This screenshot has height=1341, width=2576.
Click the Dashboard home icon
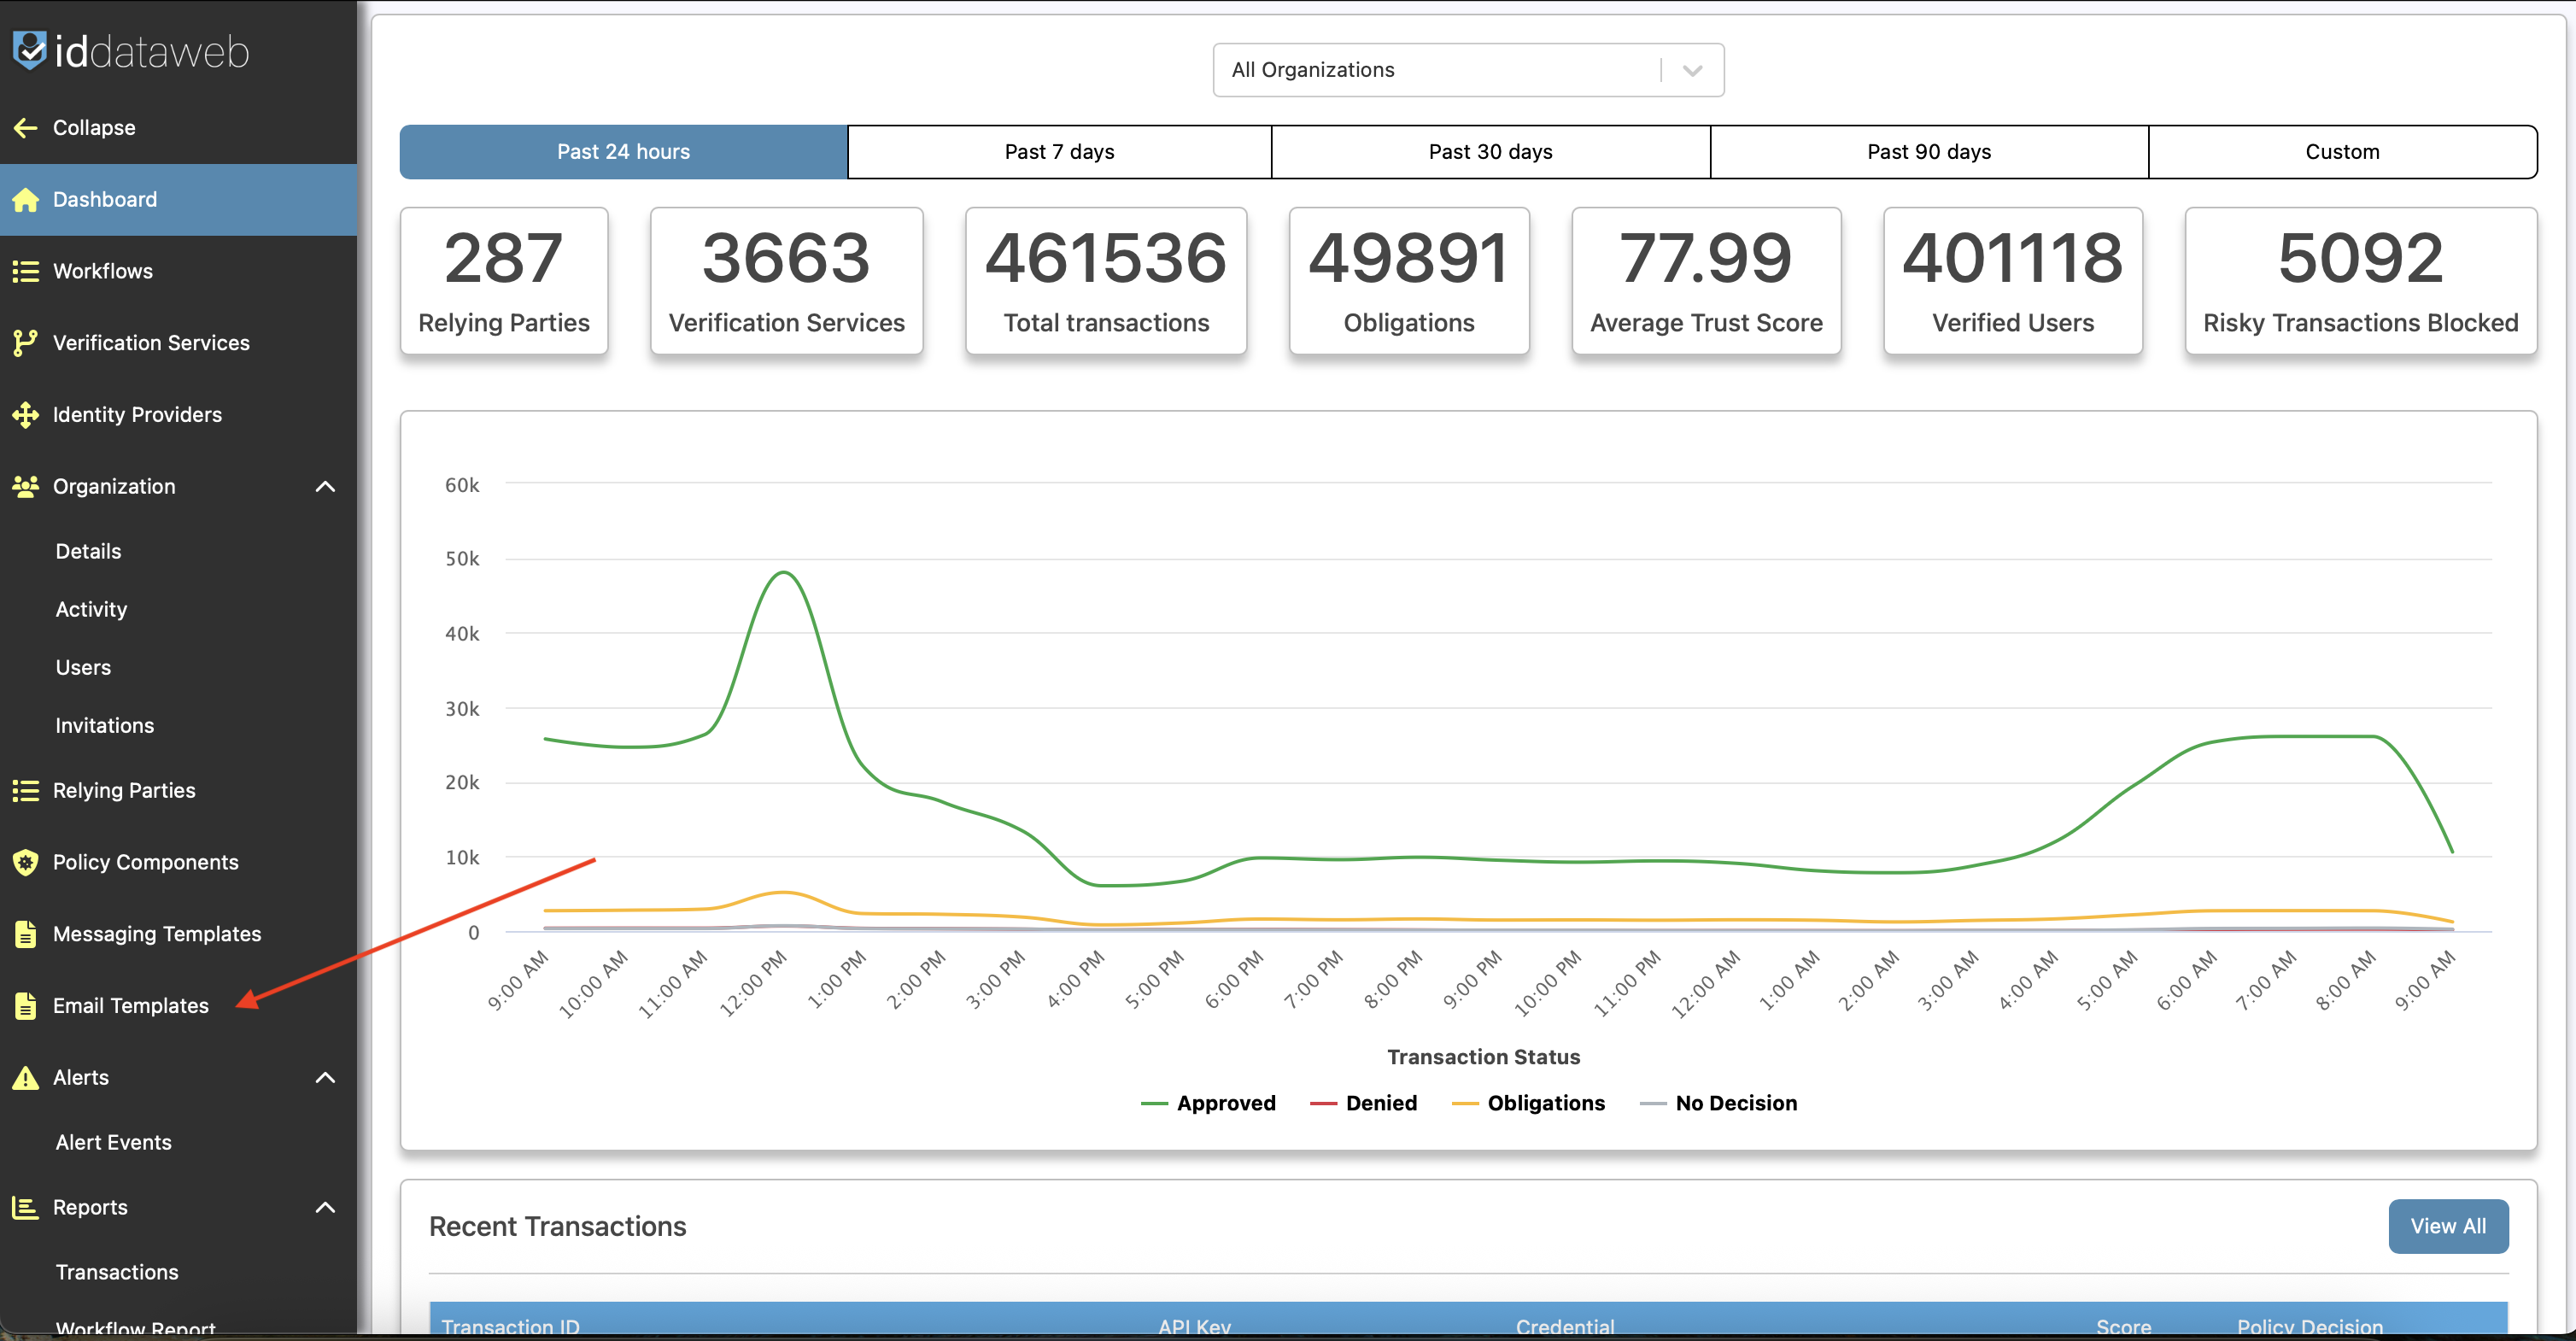[x=26, y=200]
